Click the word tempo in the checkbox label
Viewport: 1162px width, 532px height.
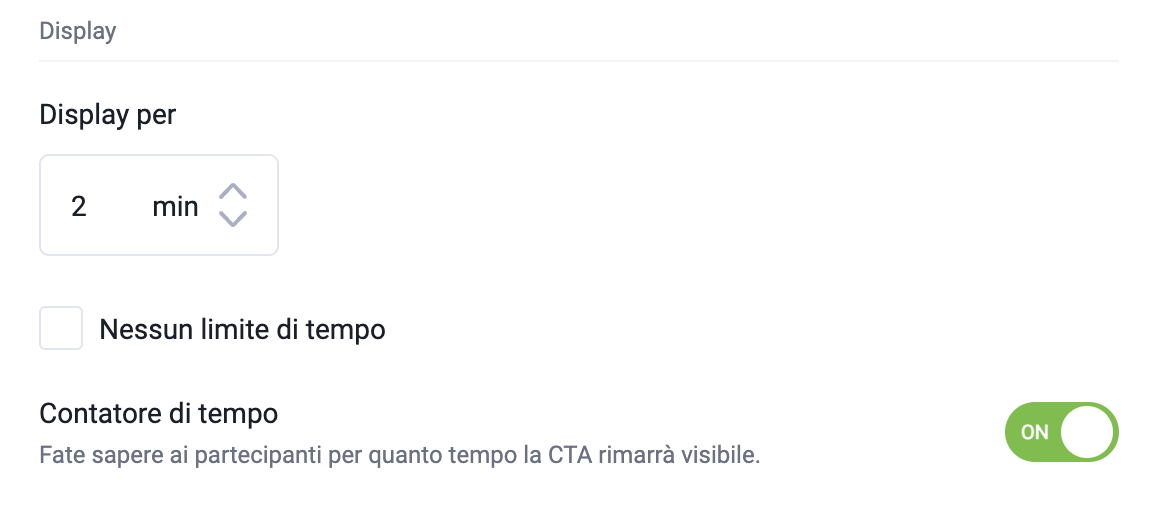[x=351, y=329]
